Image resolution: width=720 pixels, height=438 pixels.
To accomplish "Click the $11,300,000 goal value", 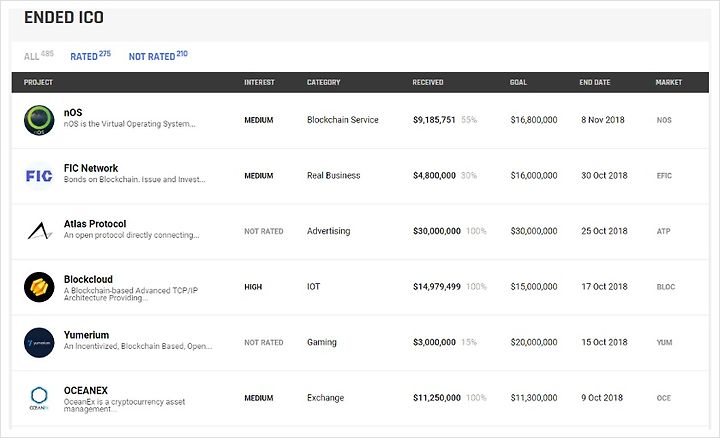I will pos(534,398).
